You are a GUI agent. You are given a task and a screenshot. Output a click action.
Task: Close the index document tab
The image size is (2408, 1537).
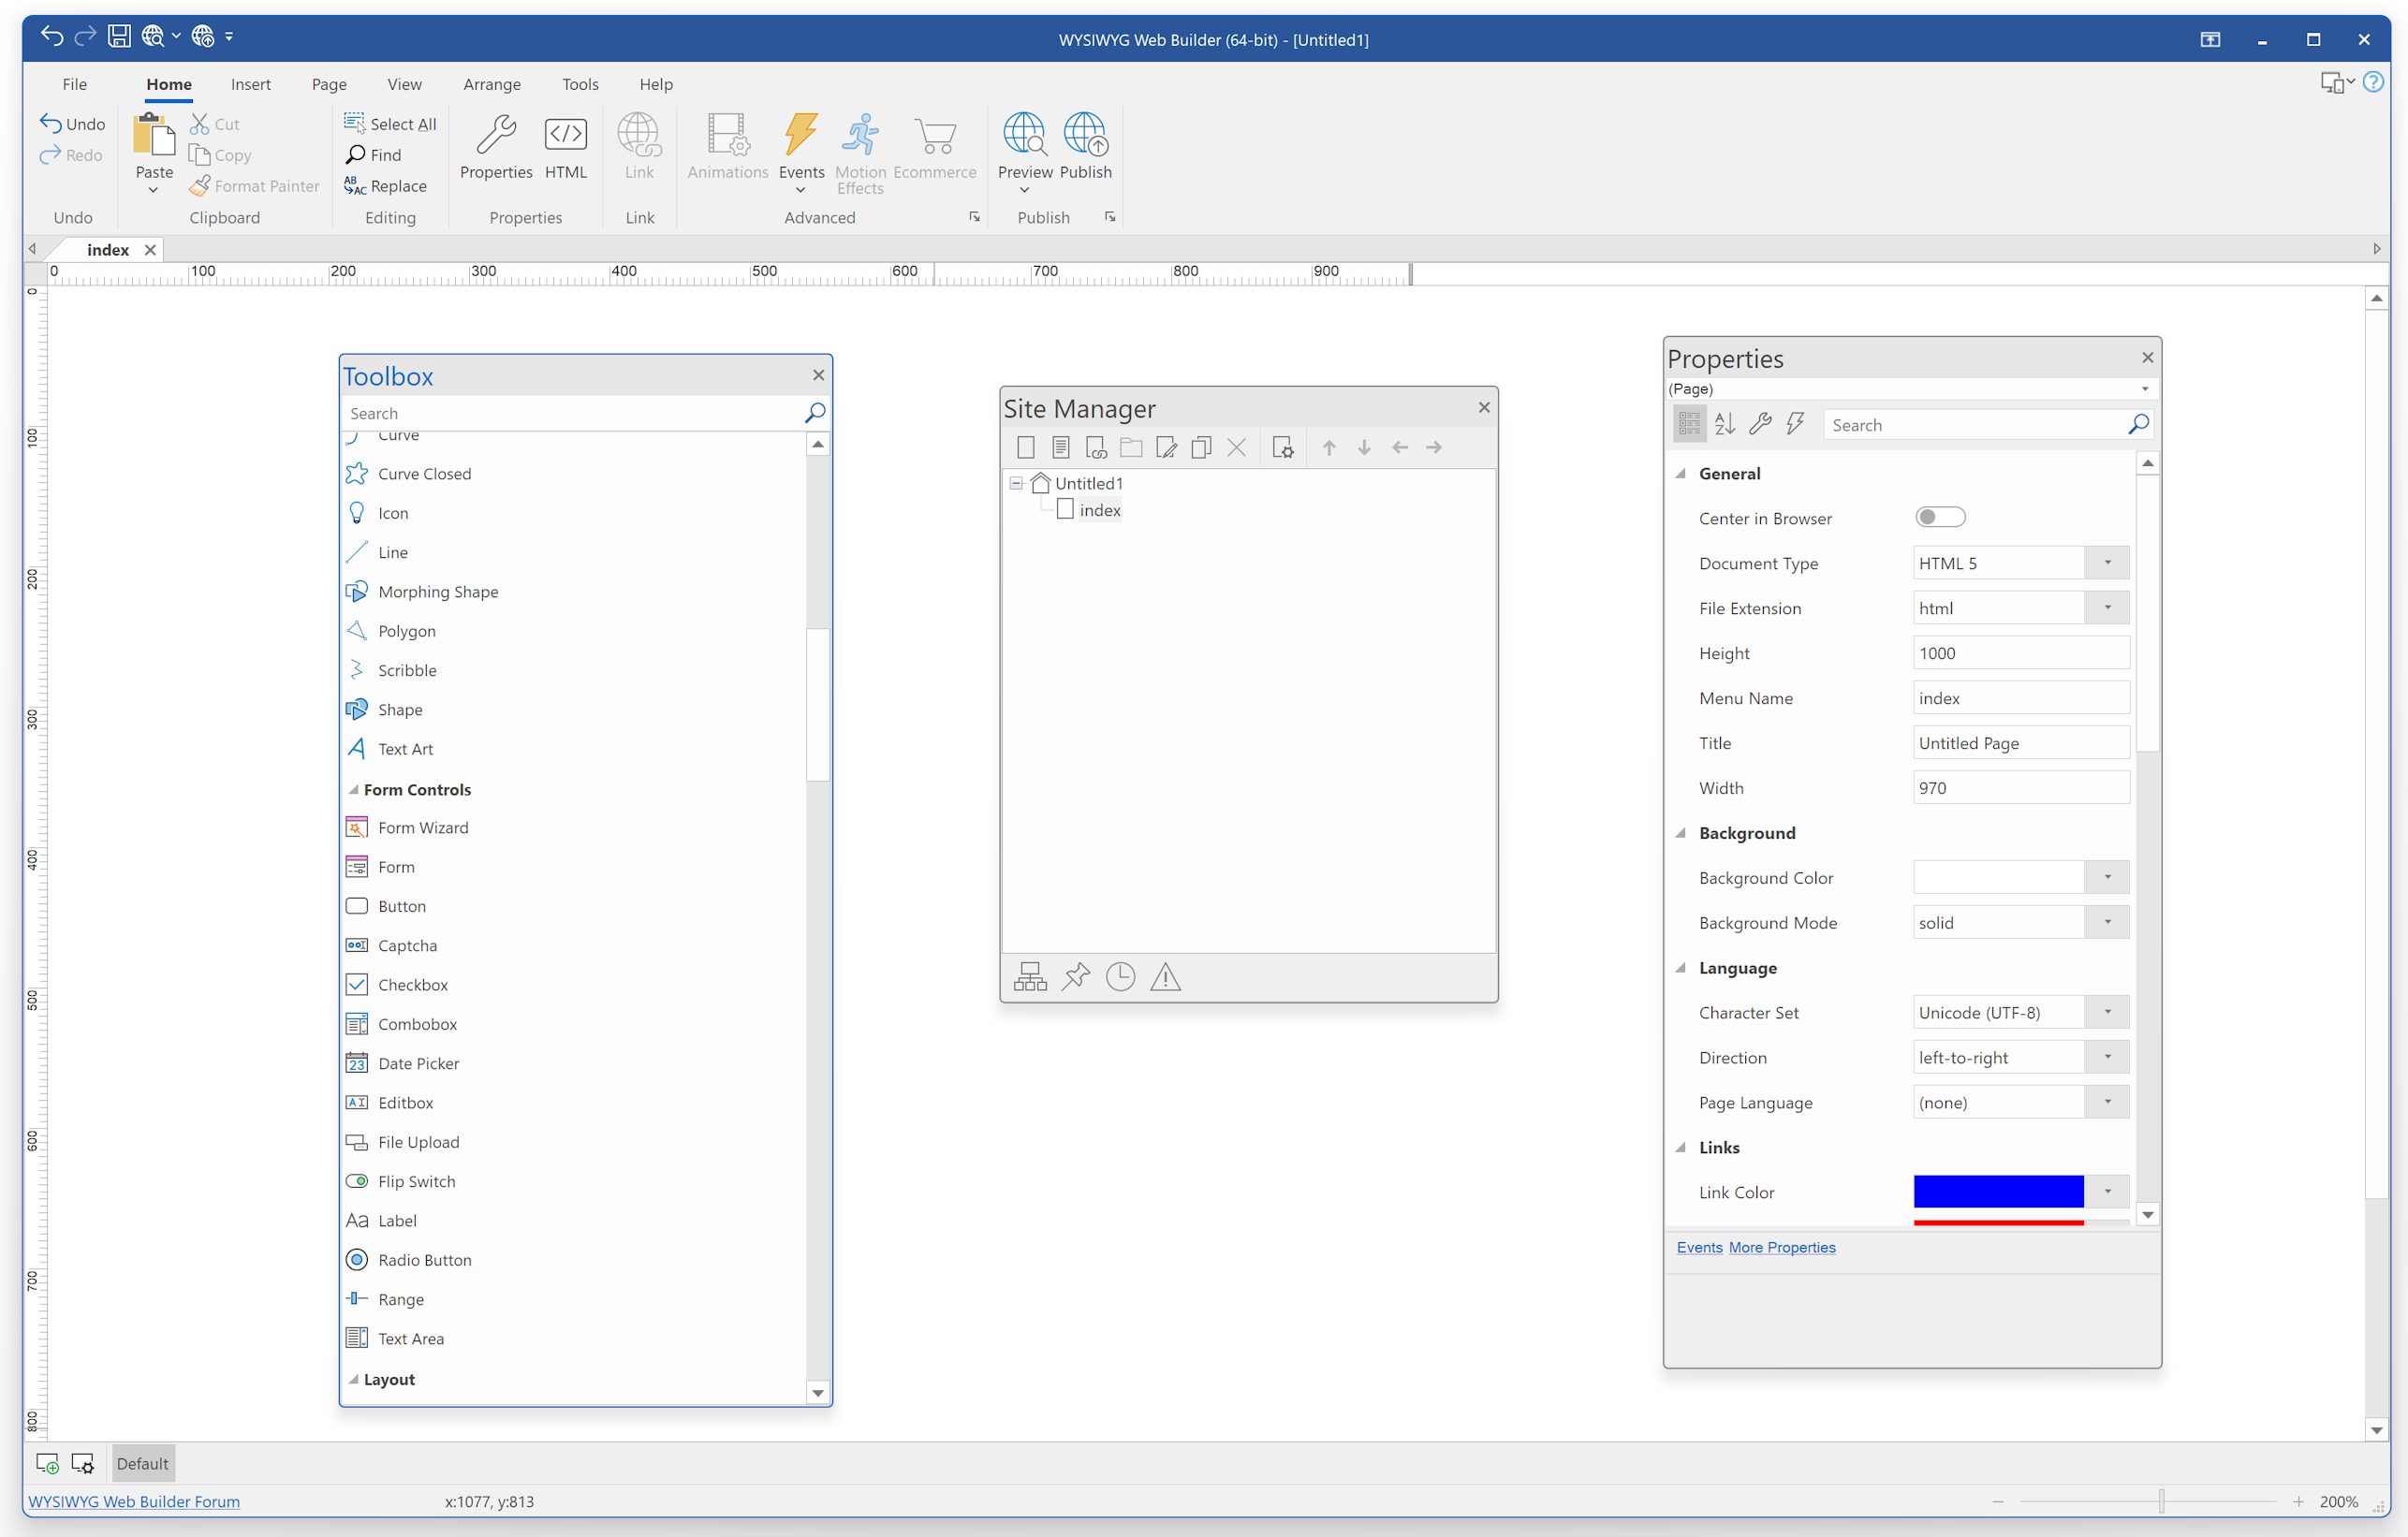(x=150, y=250)
